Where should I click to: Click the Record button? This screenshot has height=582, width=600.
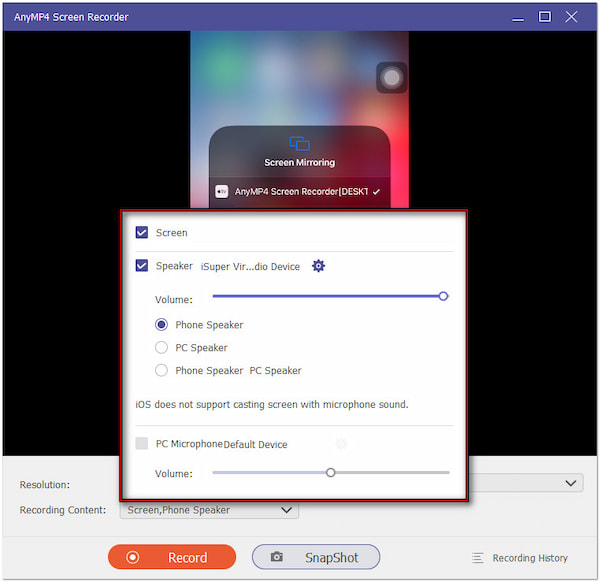coord(172,557)
